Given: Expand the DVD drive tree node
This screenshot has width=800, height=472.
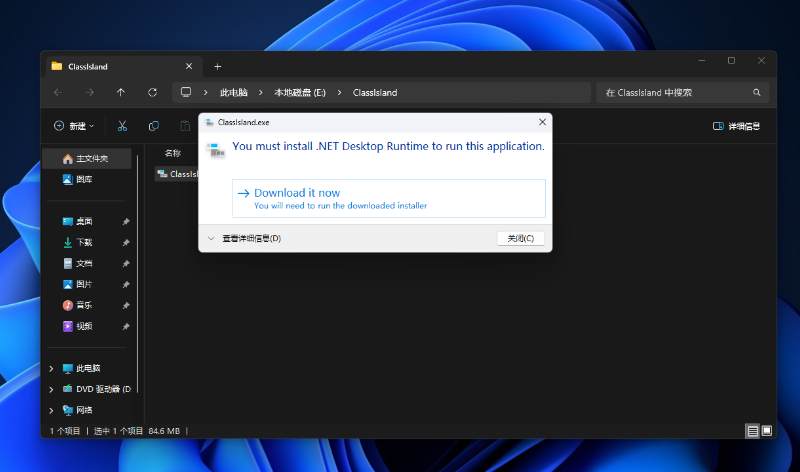Looking at the screenshot, I should click(51, 389).
